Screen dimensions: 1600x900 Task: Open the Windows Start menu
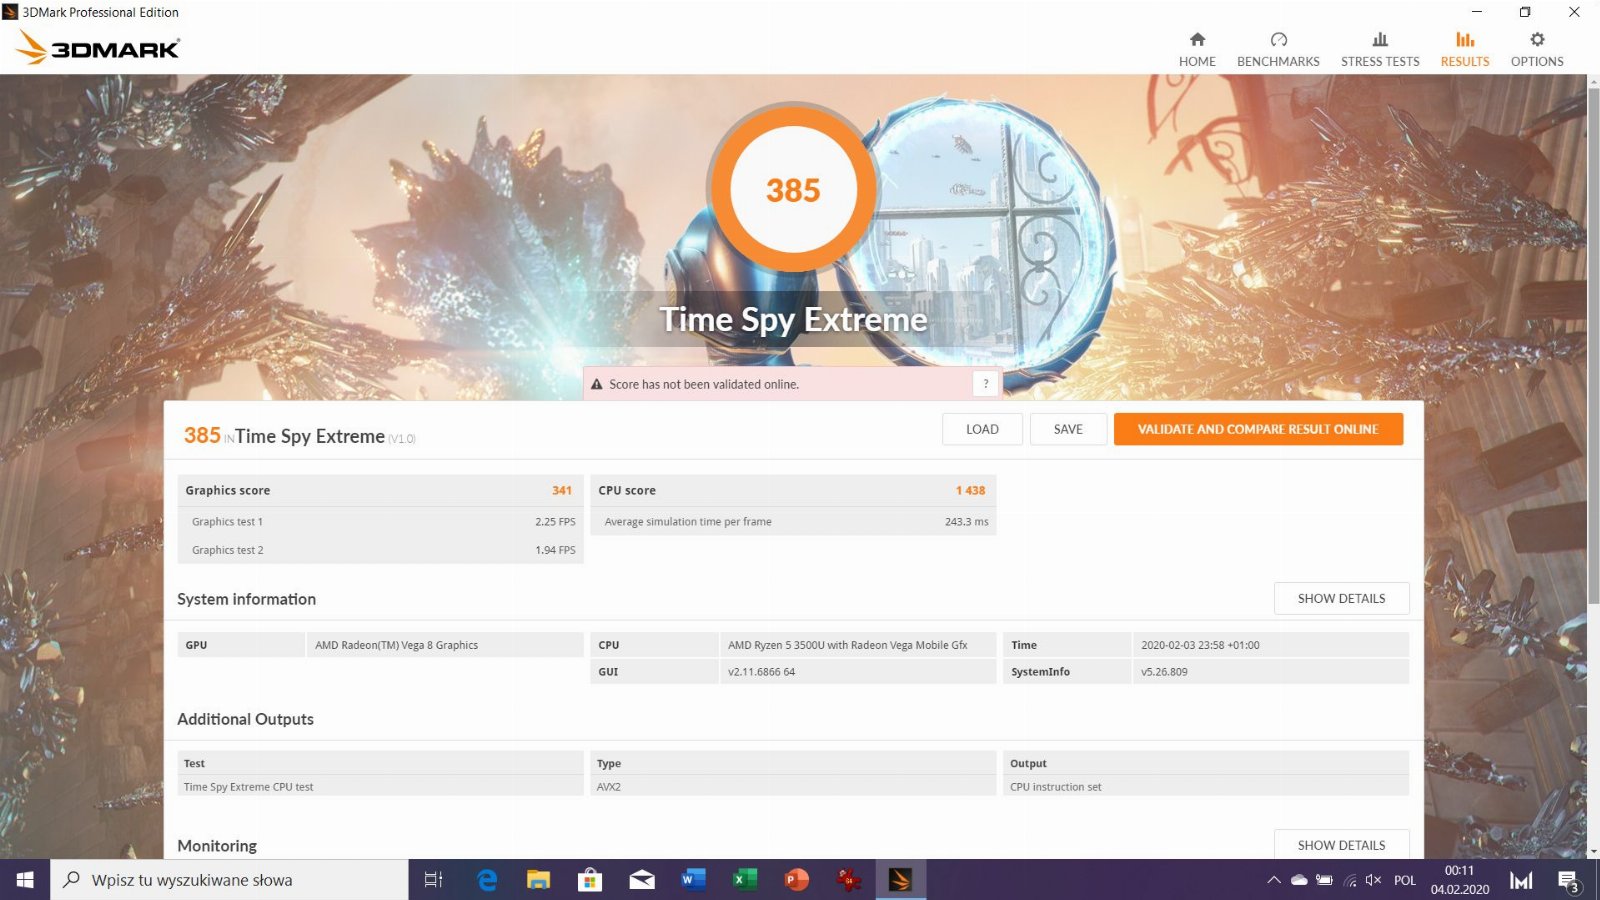pos(25,880)
